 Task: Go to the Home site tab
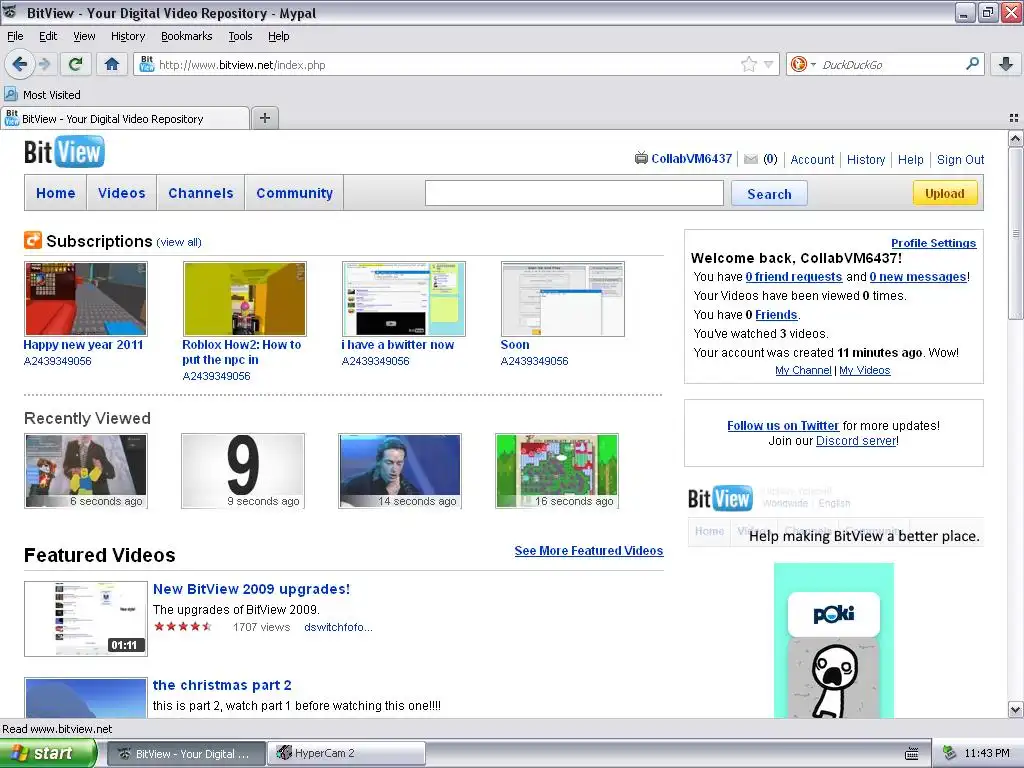[56, 193]
